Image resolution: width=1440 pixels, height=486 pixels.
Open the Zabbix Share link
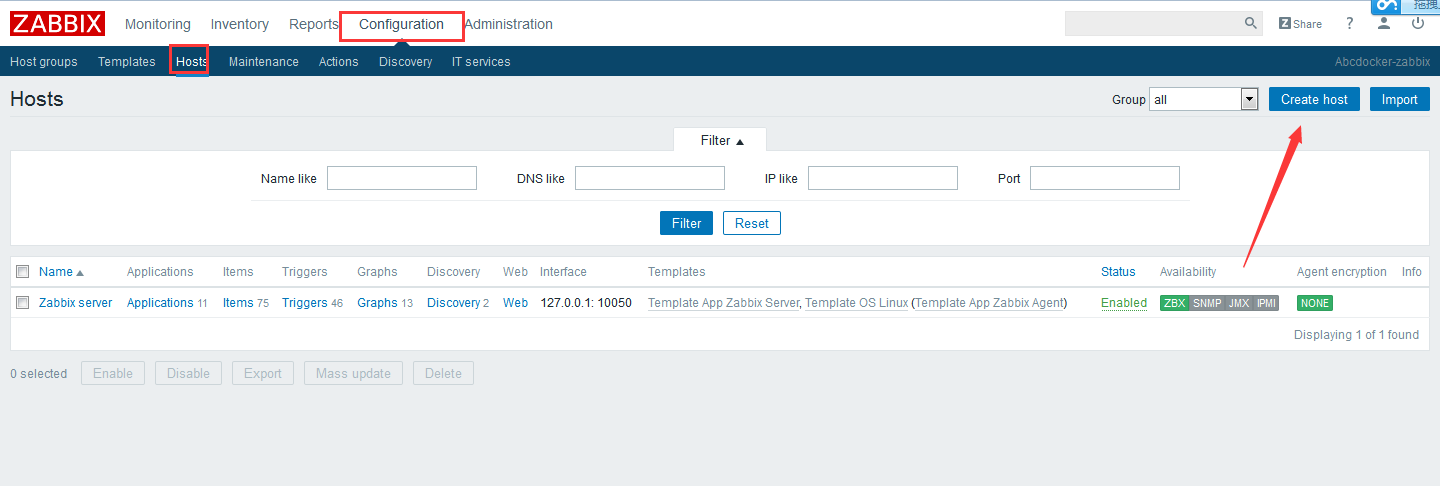[1300, 24]
